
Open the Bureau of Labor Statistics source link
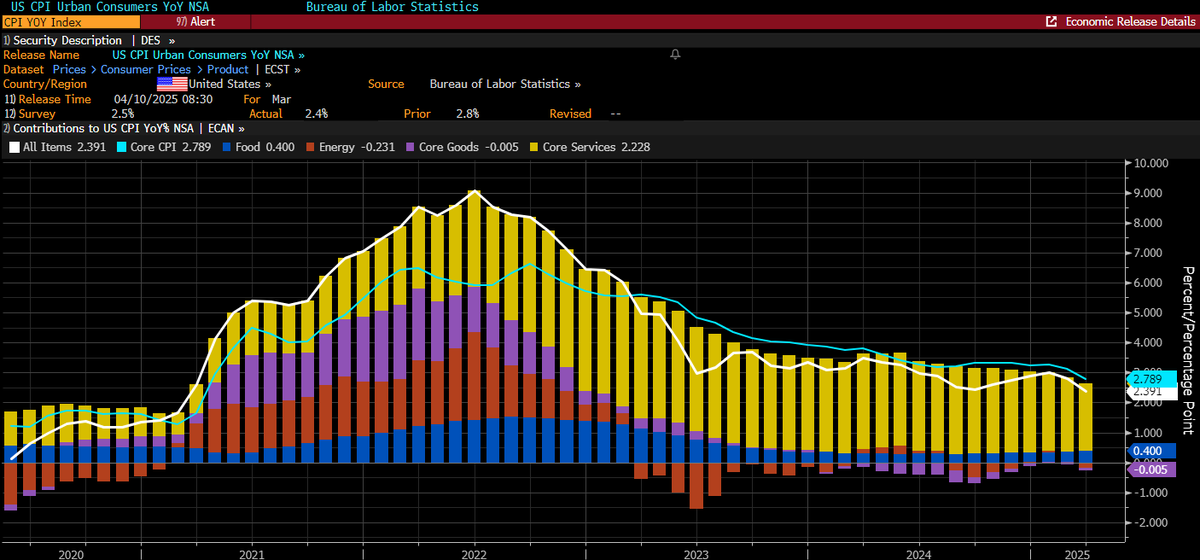[x=505, y=84]
